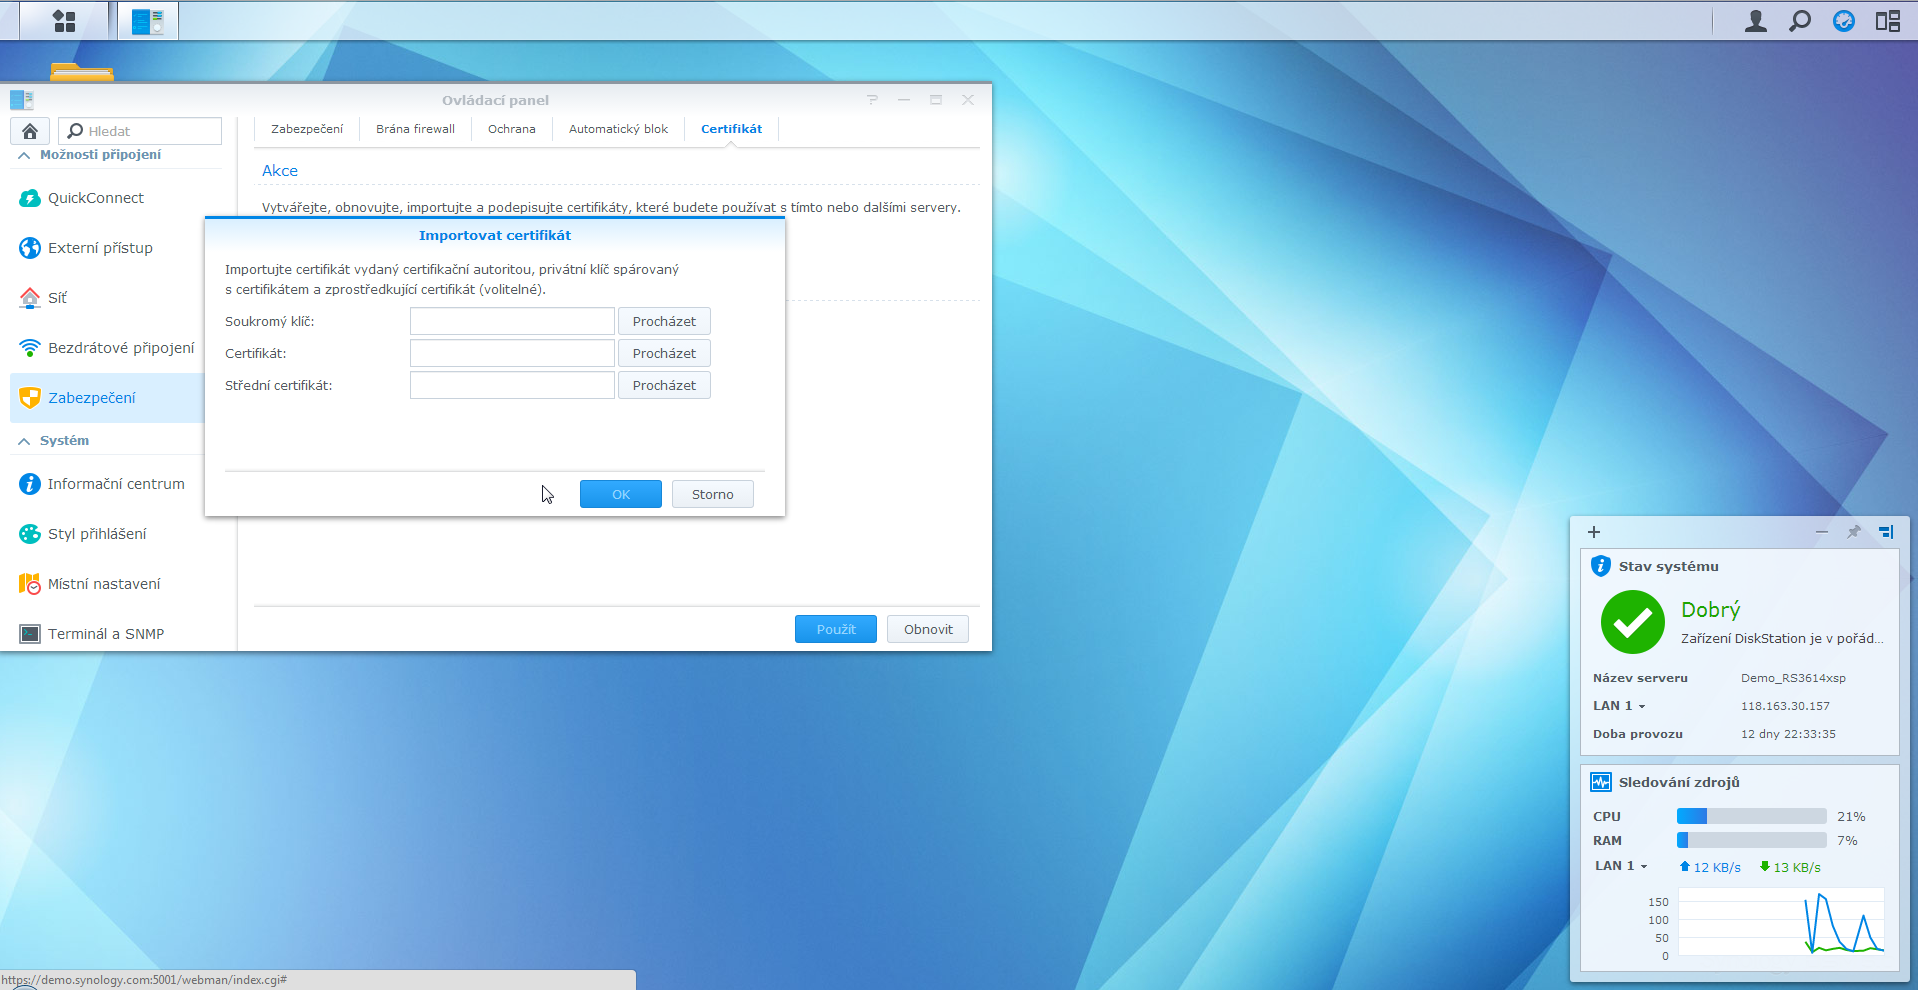Click the RAM usage bar
Screen dimensions: 1918x990
tap(1752, 840)
